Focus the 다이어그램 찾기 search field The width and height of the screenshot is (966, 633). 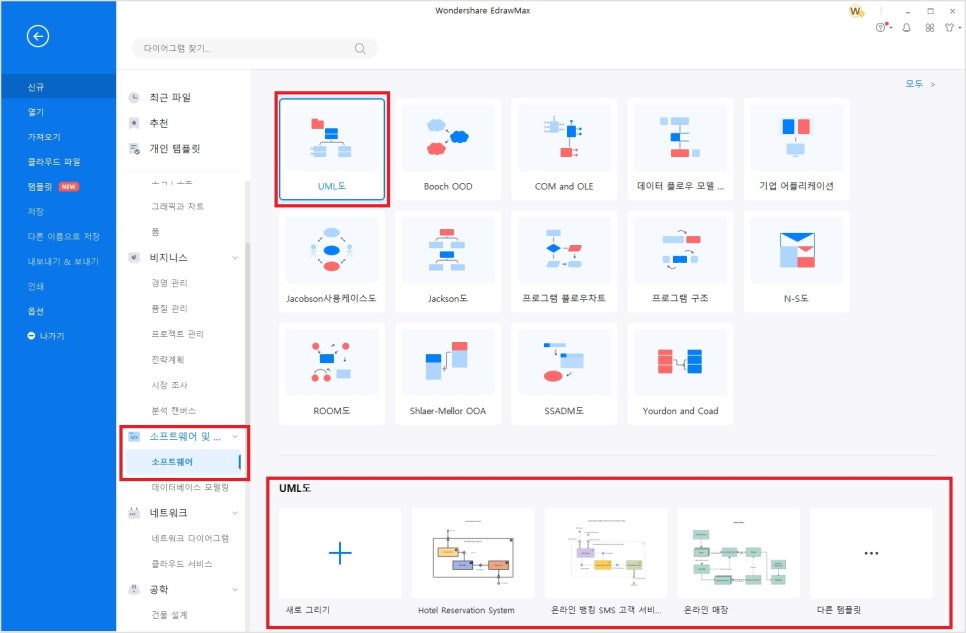click(254, 48)
